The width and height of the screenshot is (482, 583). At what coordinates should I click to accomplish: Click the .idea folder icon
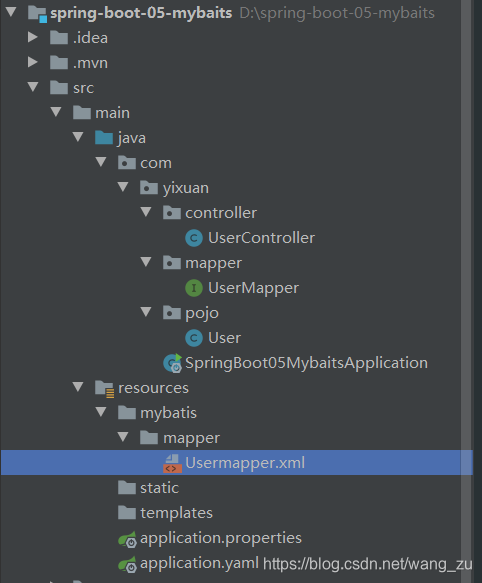point(59,38)
